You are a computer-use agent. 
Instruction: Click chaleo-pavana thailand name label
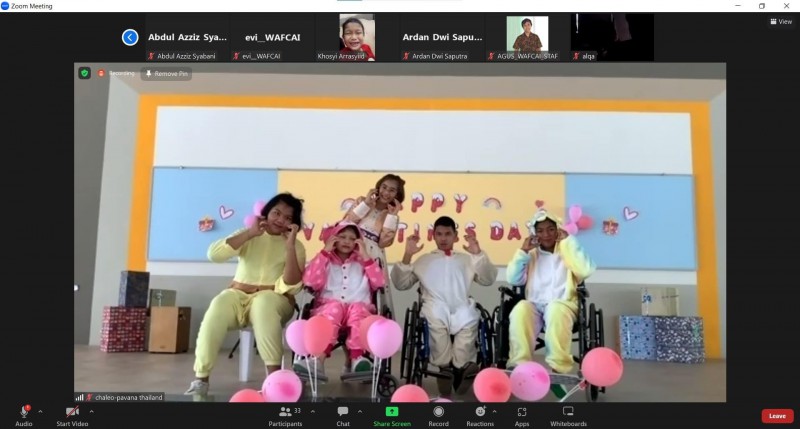click(x=129, y=397)
